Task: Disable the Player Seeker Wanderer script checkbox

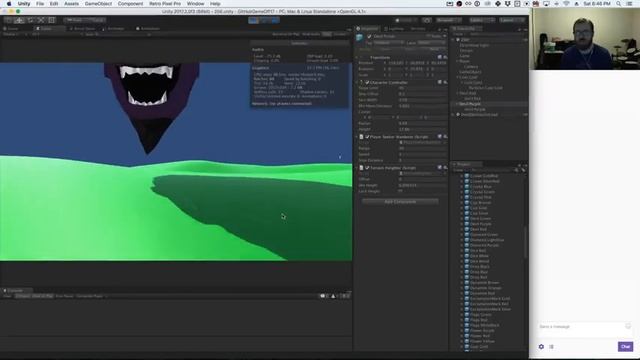Action: click(x=367, y=137)
